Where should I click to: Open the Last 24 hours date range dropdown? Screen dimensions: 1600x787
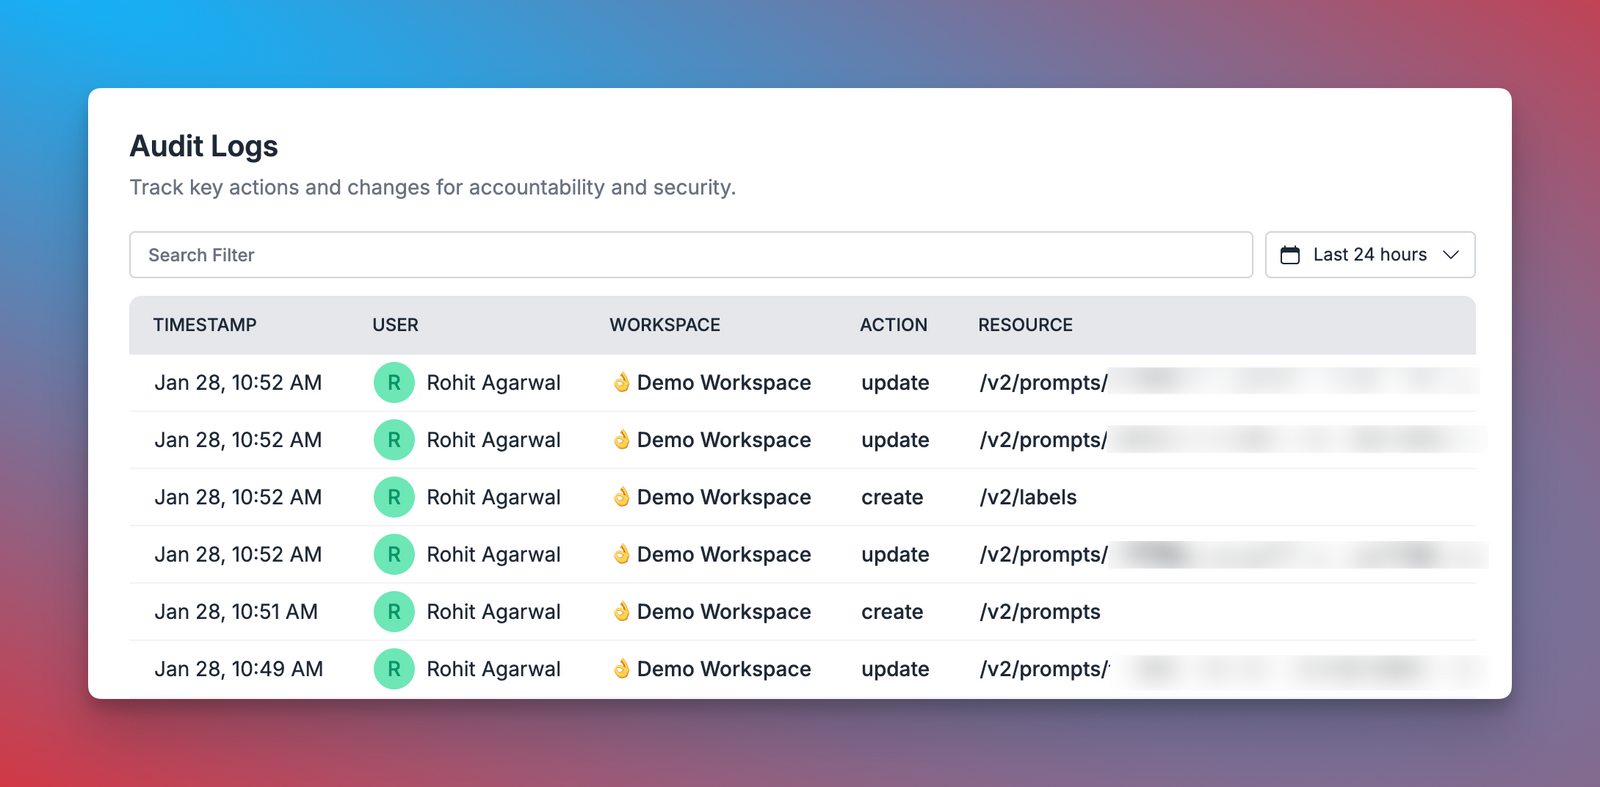click(1370, 255)
